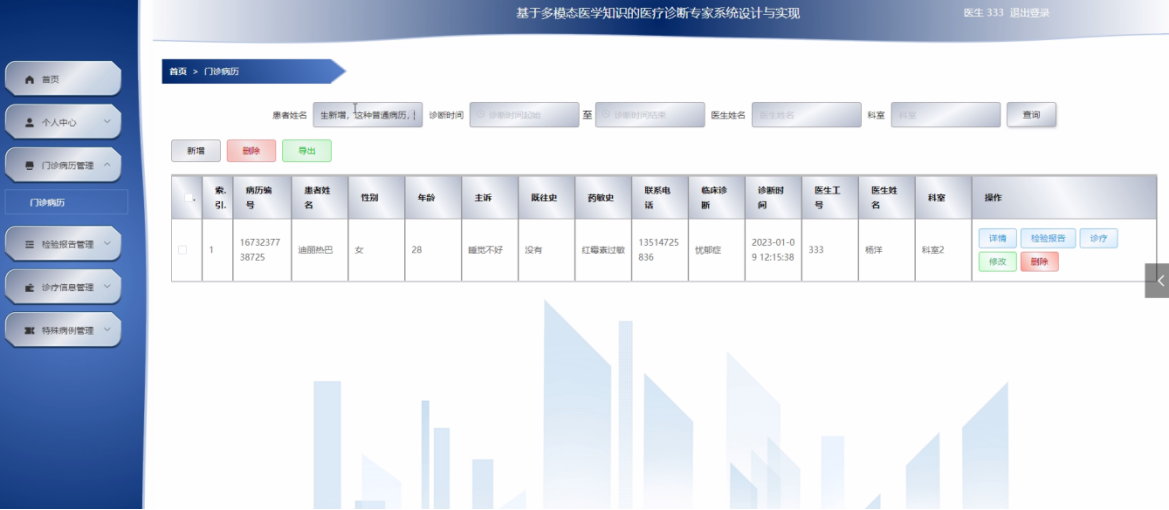The image size is (1169, 510).
Task: Click 诊疗 button in the operations column
Action: (x=1098, y=239)
